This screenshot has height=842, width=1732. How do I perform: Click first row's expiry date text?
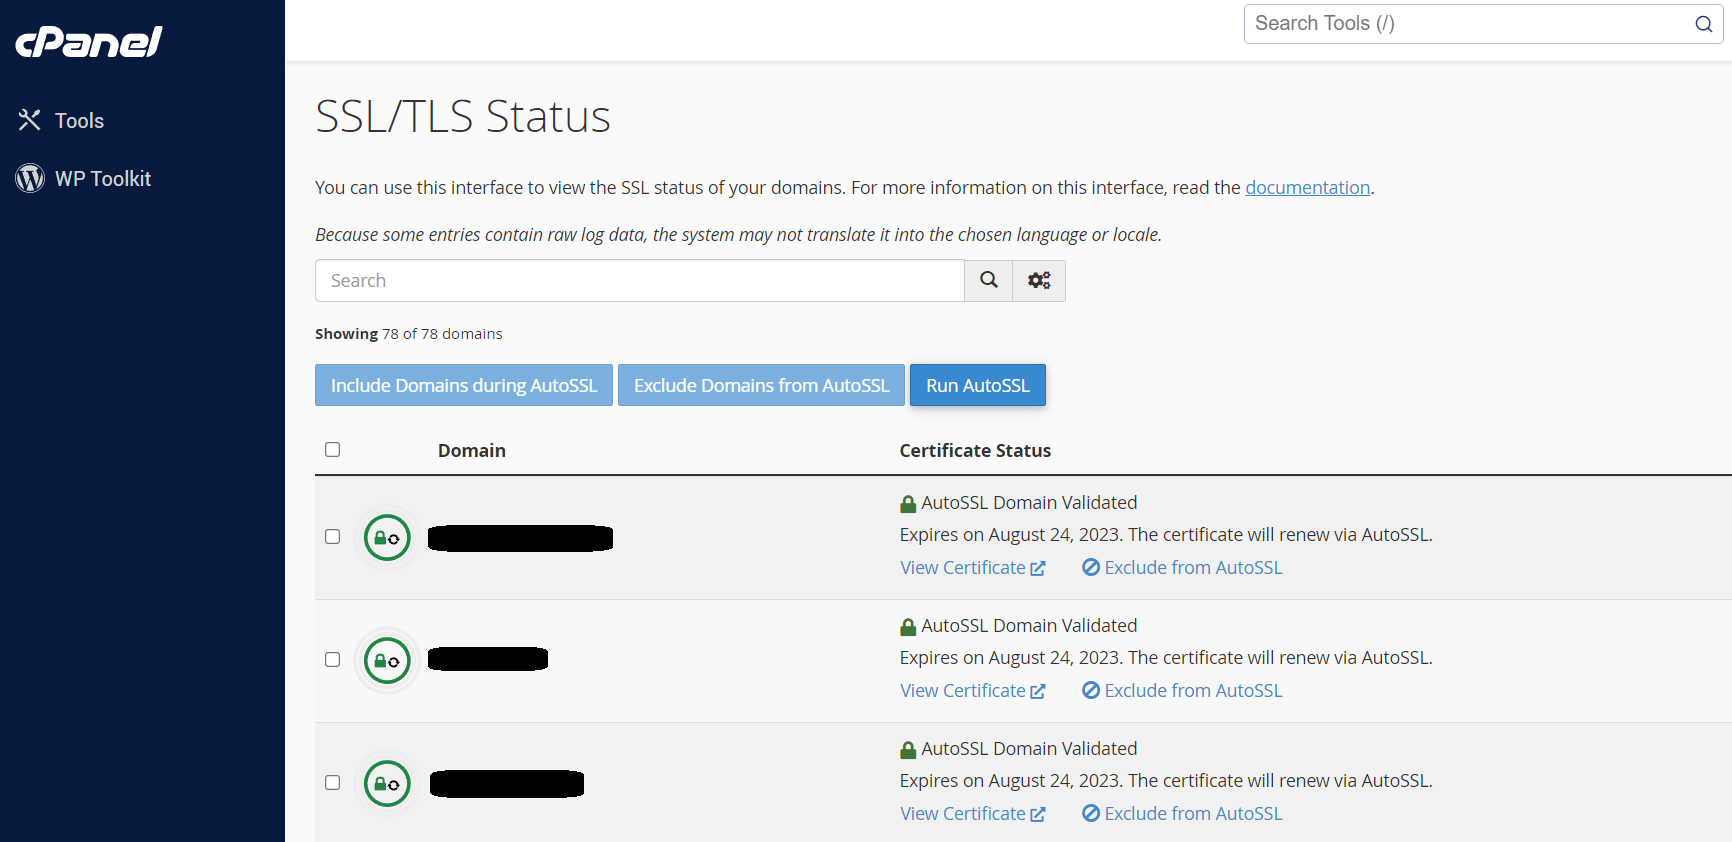click(1166, 535)
